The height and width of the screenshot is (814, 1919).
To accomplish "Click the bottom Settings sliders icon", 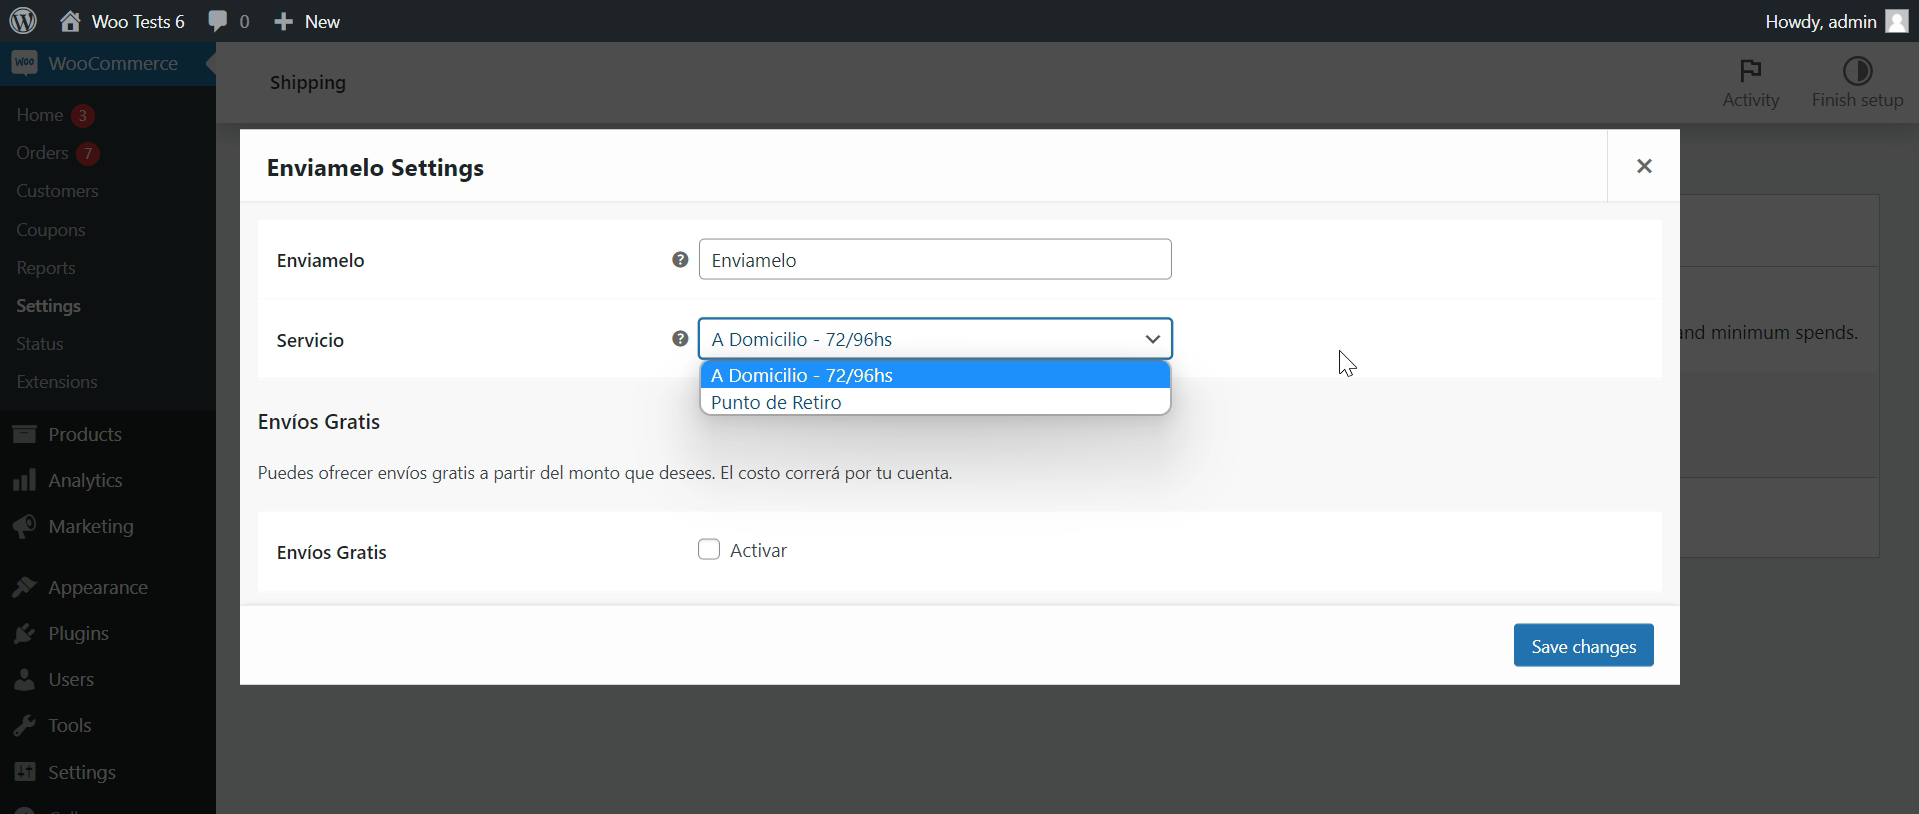I will [x=25, y=772].
